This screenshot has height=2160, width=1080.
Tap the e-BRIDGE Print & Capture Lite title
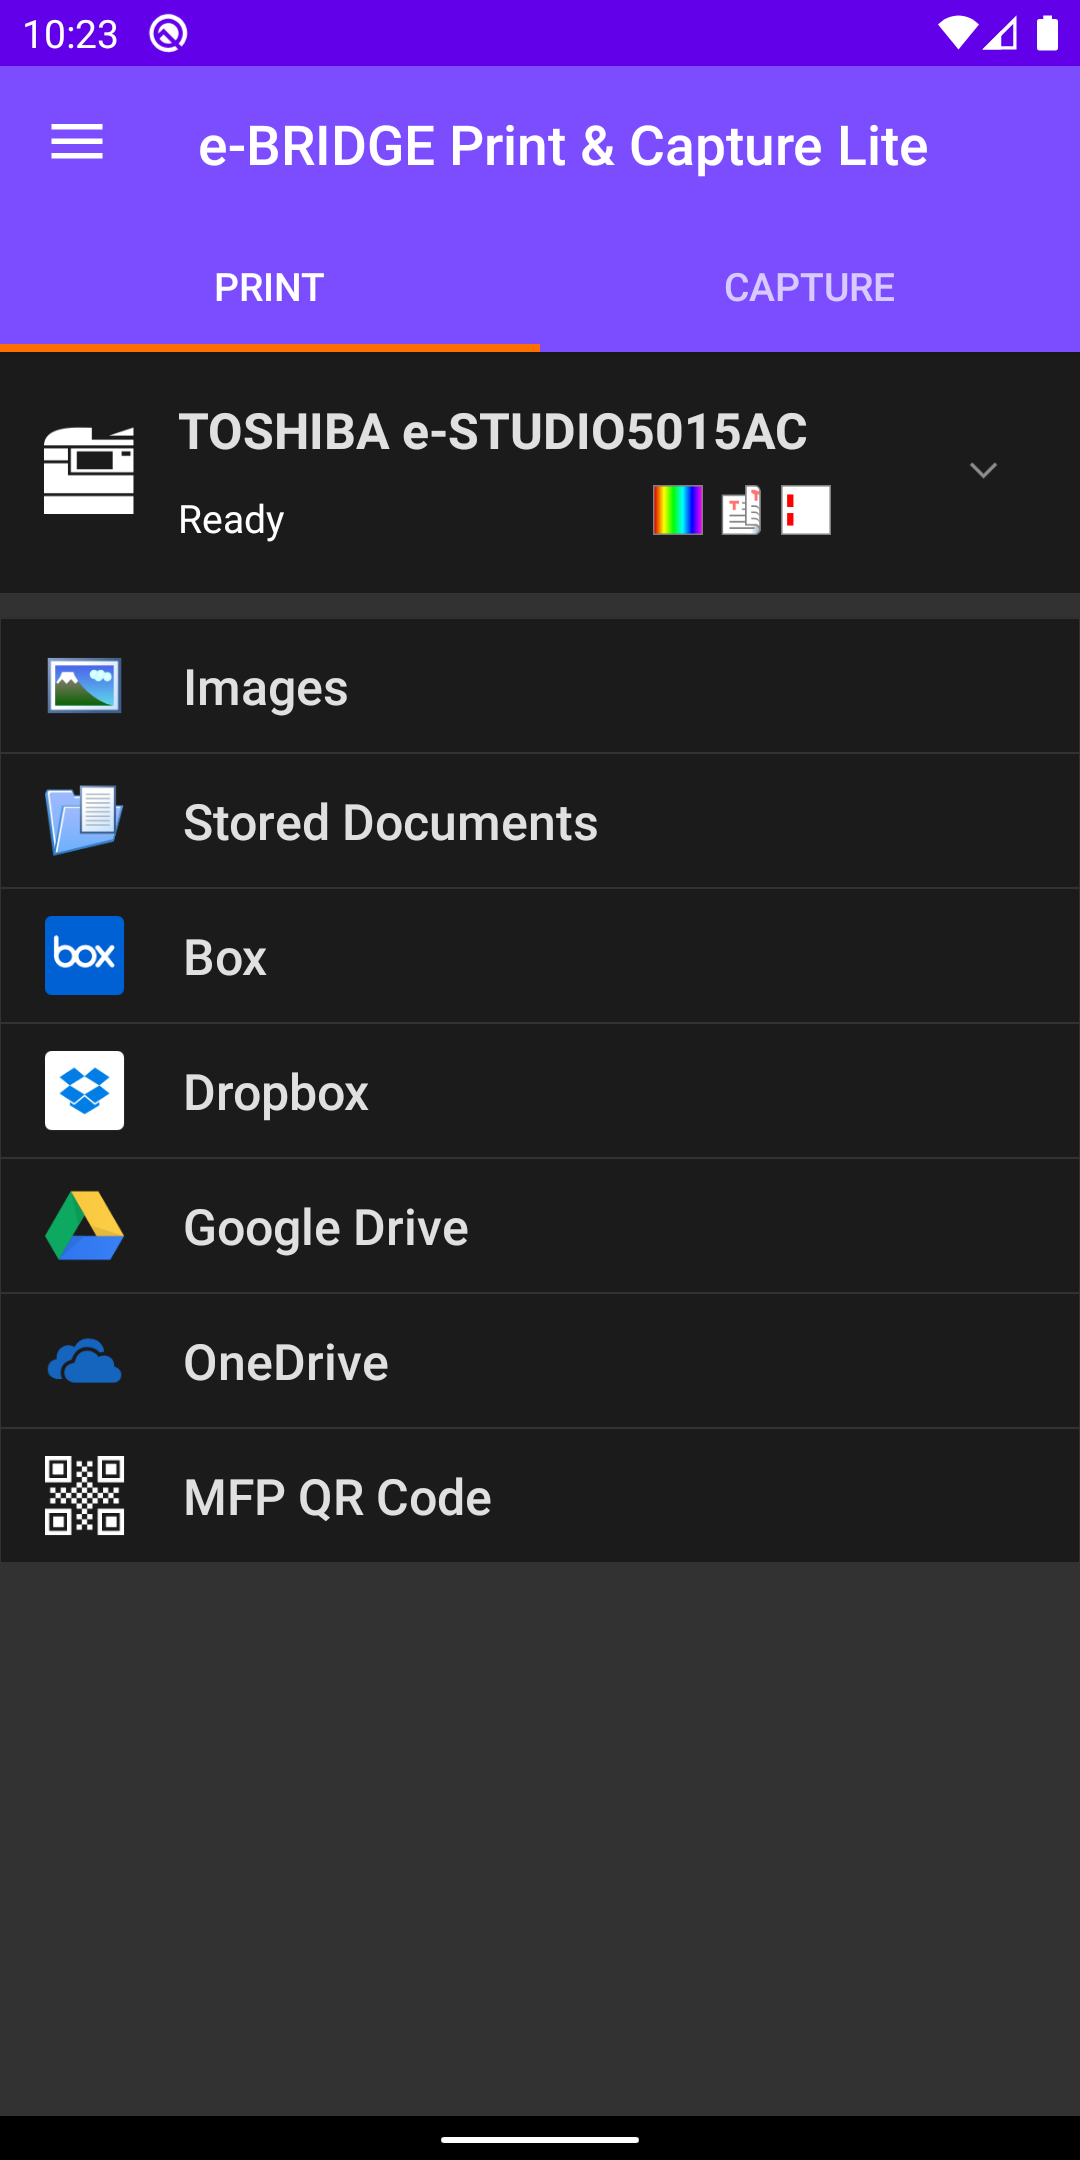[563, 146]
